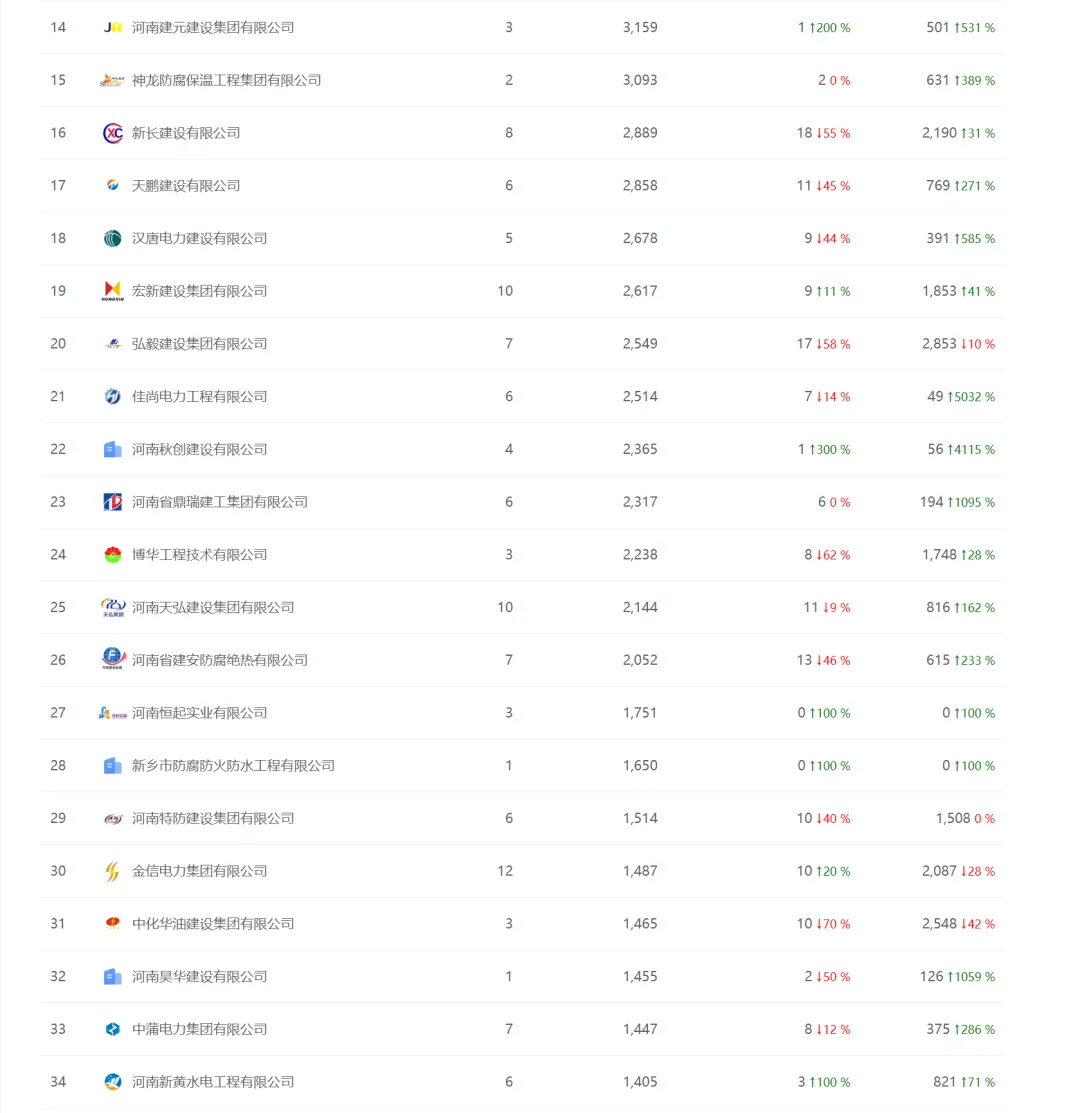Viewport: 1080px width, 1113px height.
Task: Select company name 汉唐电力建设有限公司
Action: (199, 238)
